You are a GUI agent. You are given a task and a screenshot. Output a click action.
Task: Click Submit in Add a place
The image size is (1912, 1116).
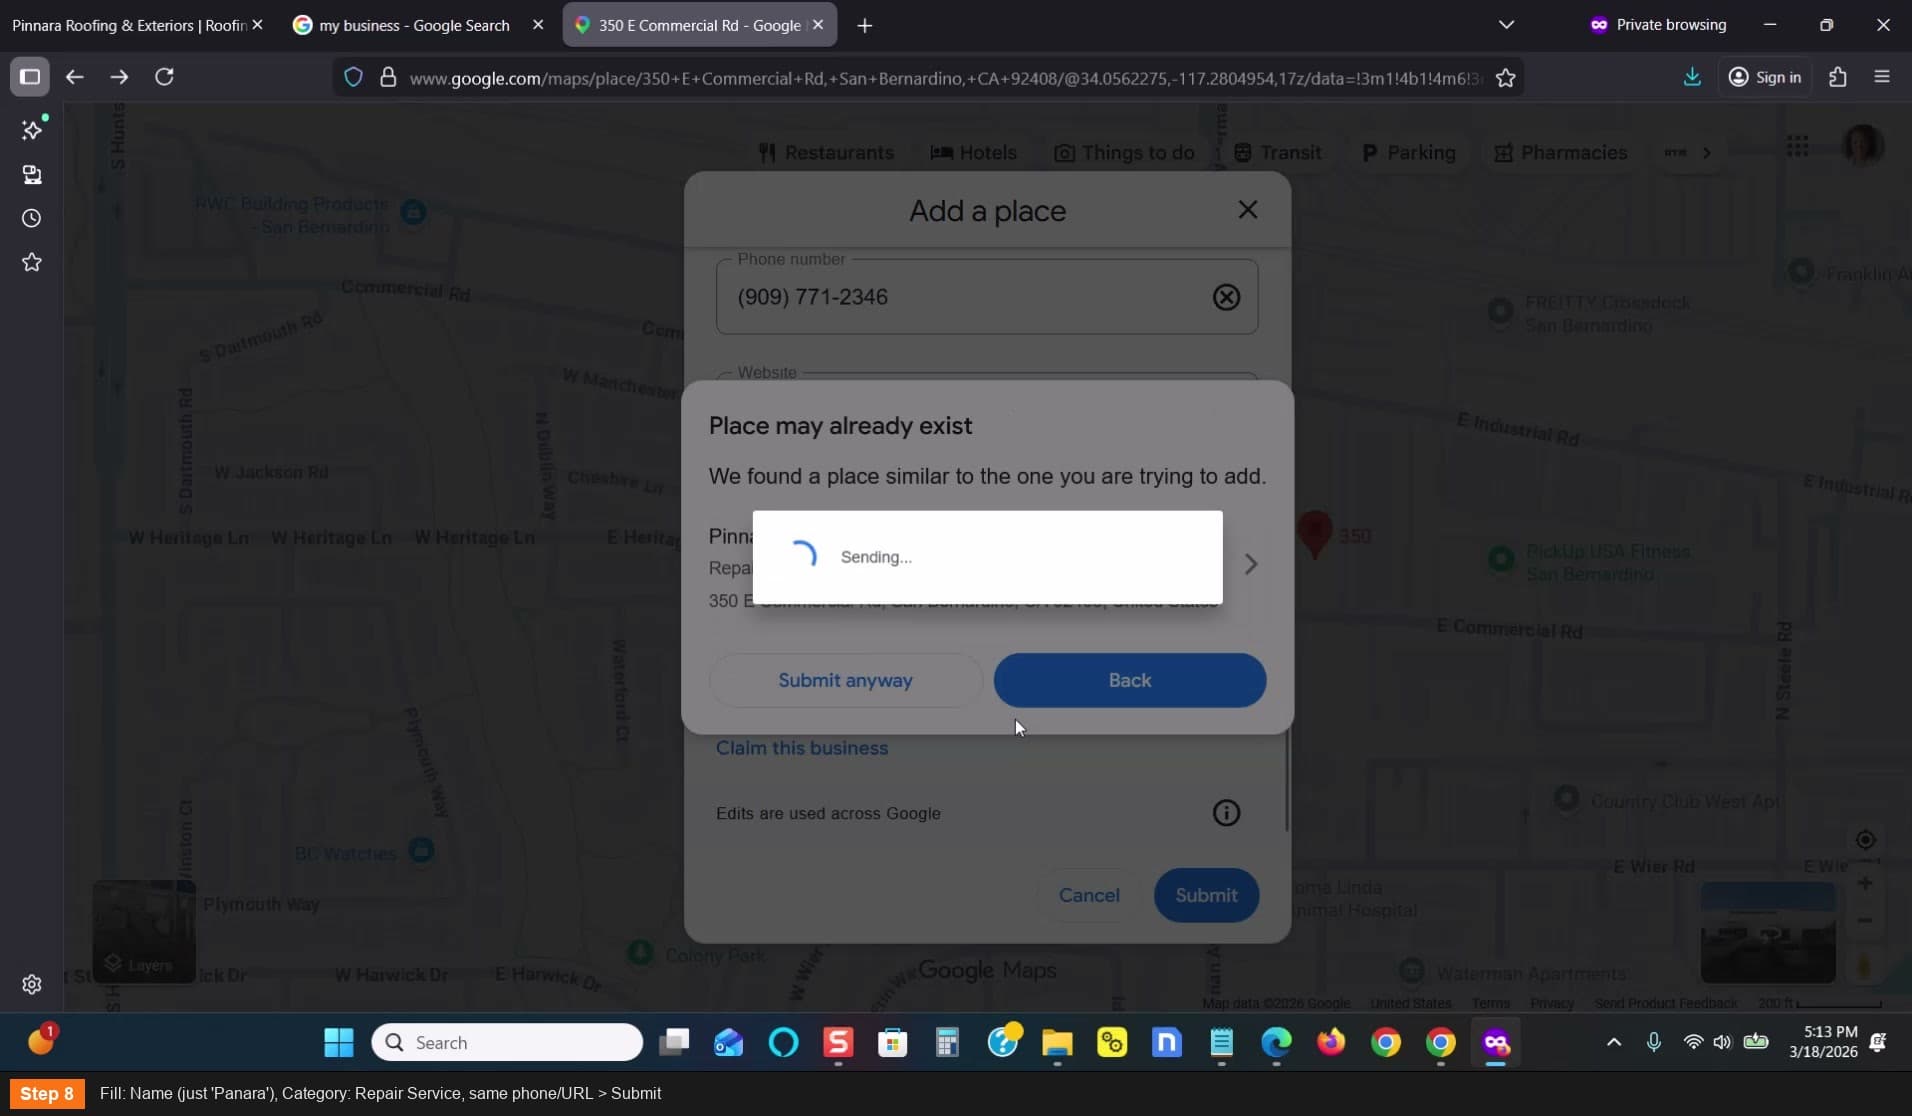pyautogui.click(x=1206, y=895)
